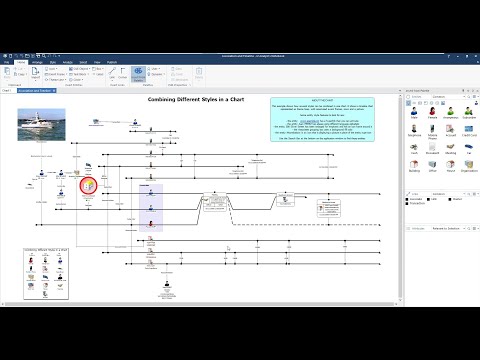Click the boat photo on the chart

[42, 125]
